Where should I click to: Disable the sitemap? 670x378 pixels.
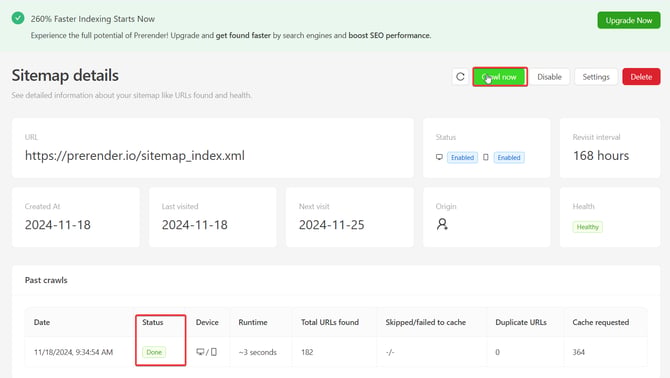coord(550,77)
